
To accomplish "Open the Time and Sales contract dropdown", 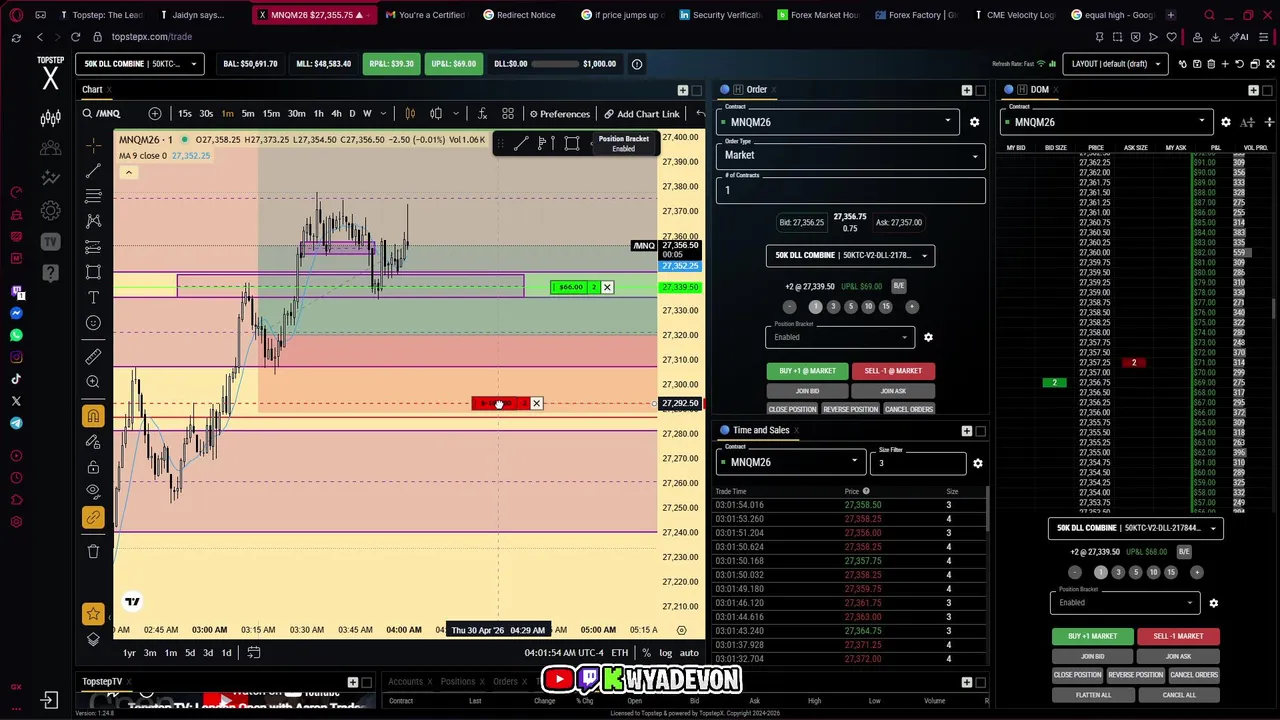I will (790, 462).
